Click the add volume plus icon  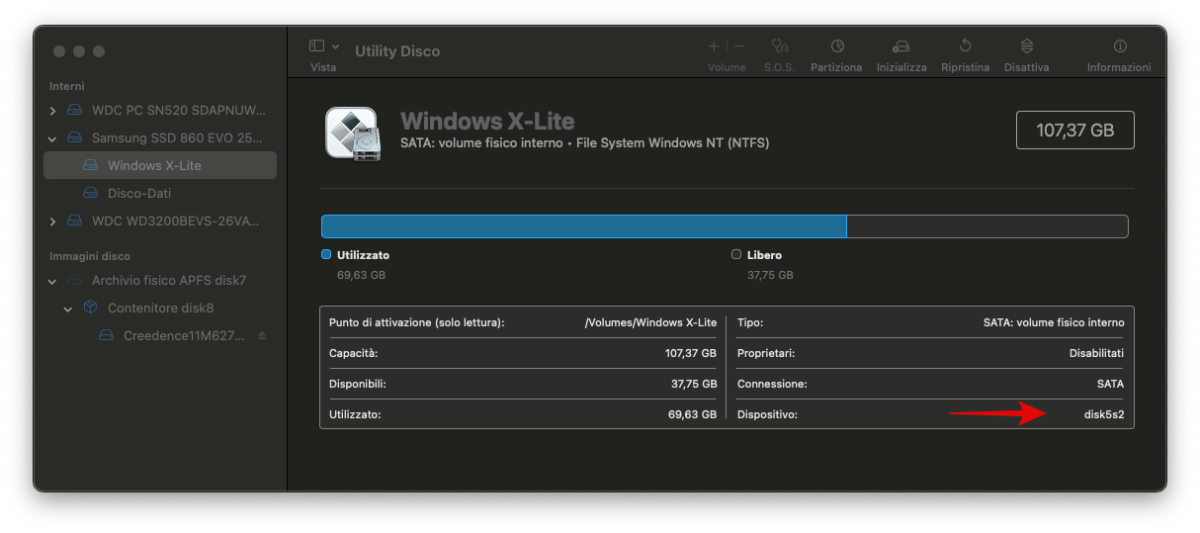tap(714, 46)
